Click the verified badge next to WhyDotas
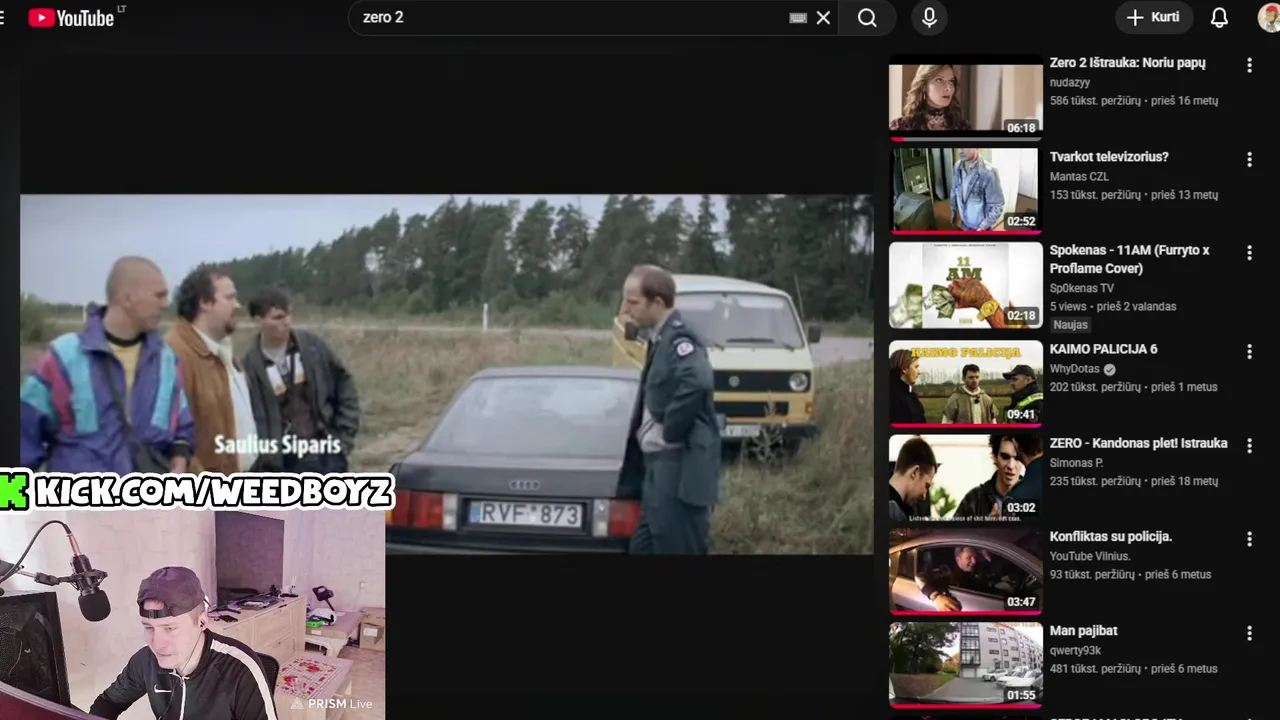Screen dimensions: 1280x720 click(1109, 369)
